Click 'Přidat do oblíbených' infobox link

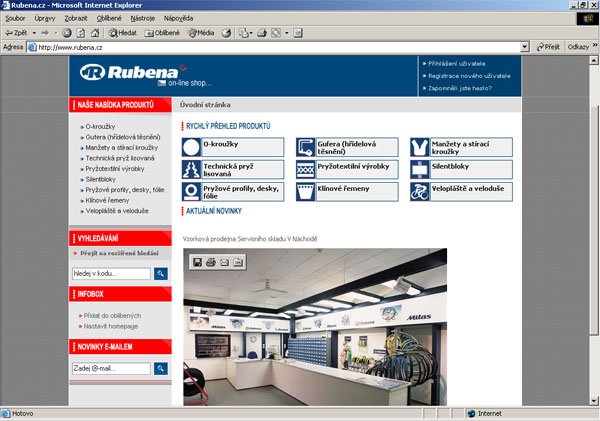pyautogui.click(x=112, y=315)
